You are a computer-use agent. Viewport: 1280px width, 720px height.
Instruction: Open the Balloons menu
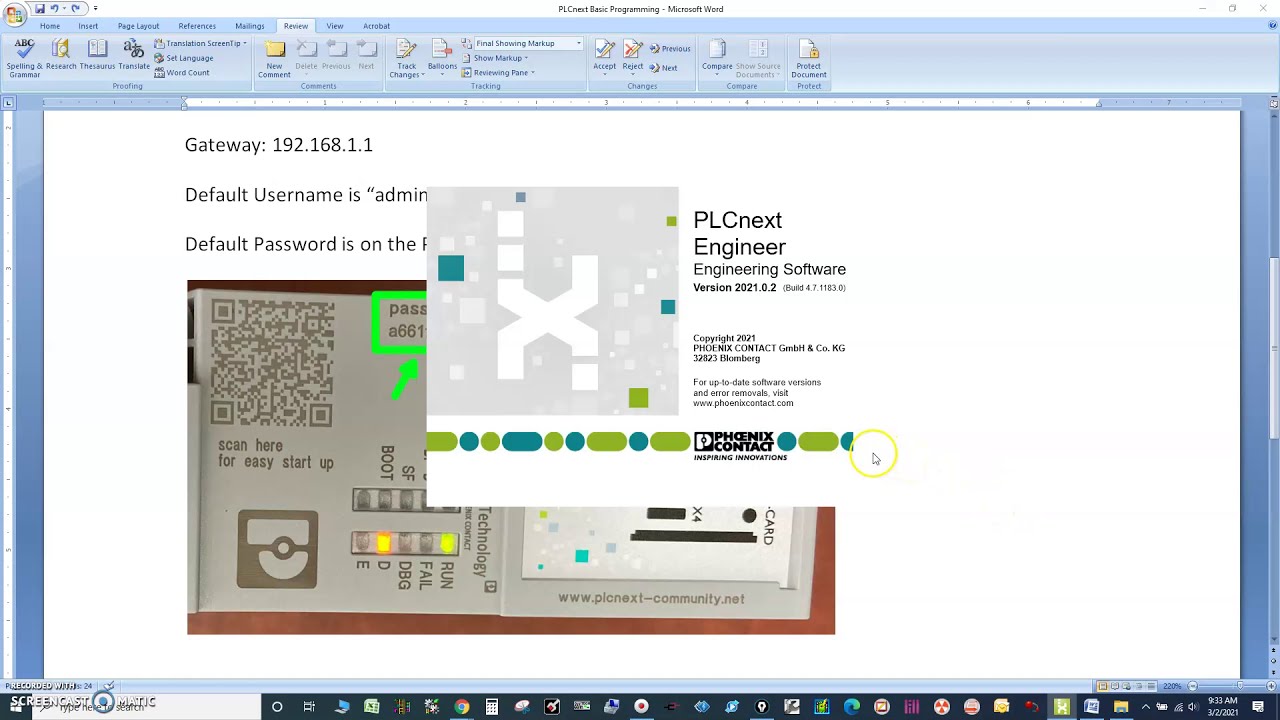coord(442,59)
